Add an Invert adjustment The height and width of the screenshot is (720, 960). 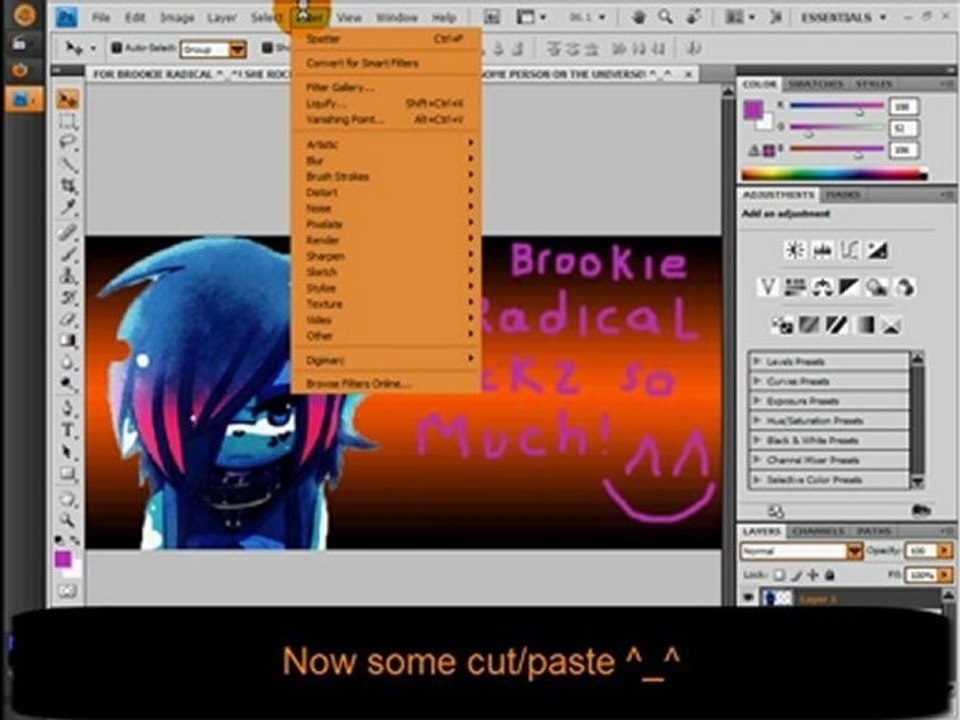[781, 324]
